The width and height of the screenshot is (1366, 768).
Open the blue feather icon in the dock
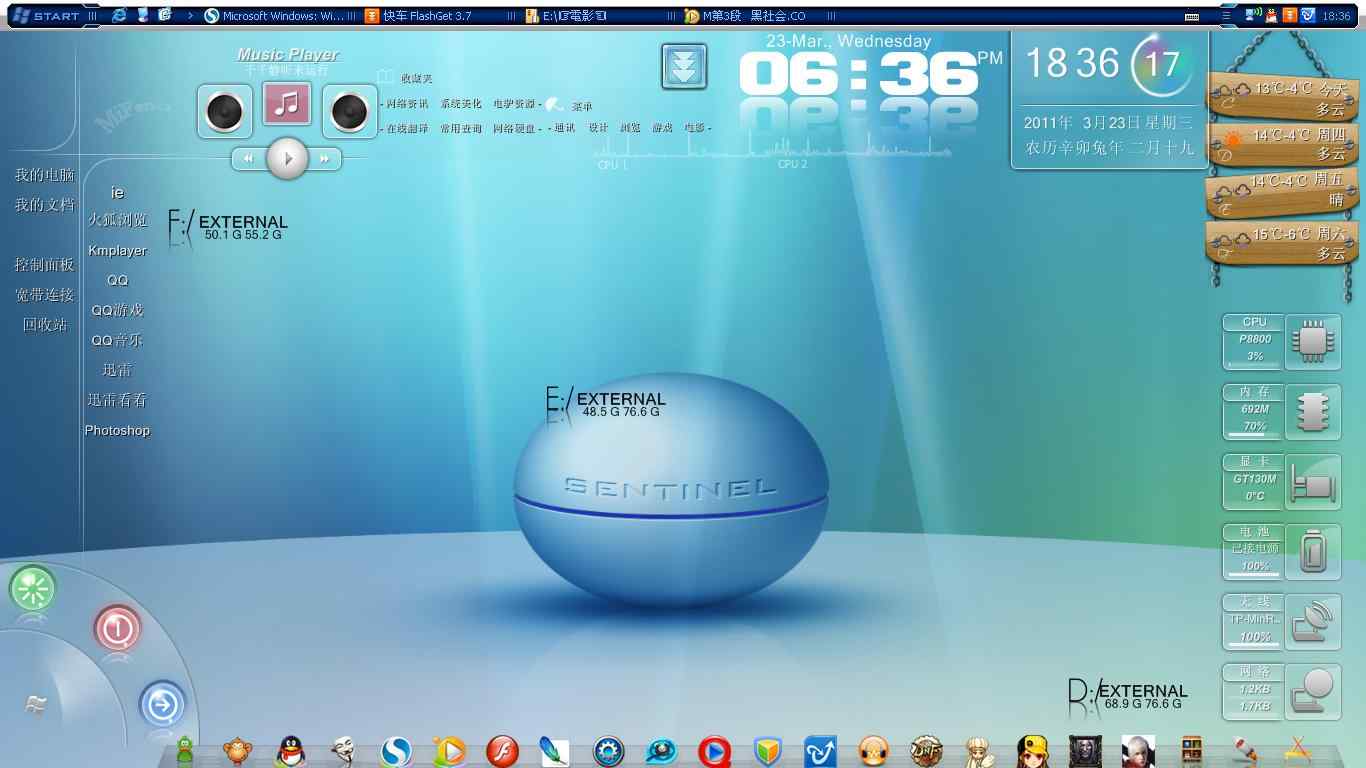point(554,750)
